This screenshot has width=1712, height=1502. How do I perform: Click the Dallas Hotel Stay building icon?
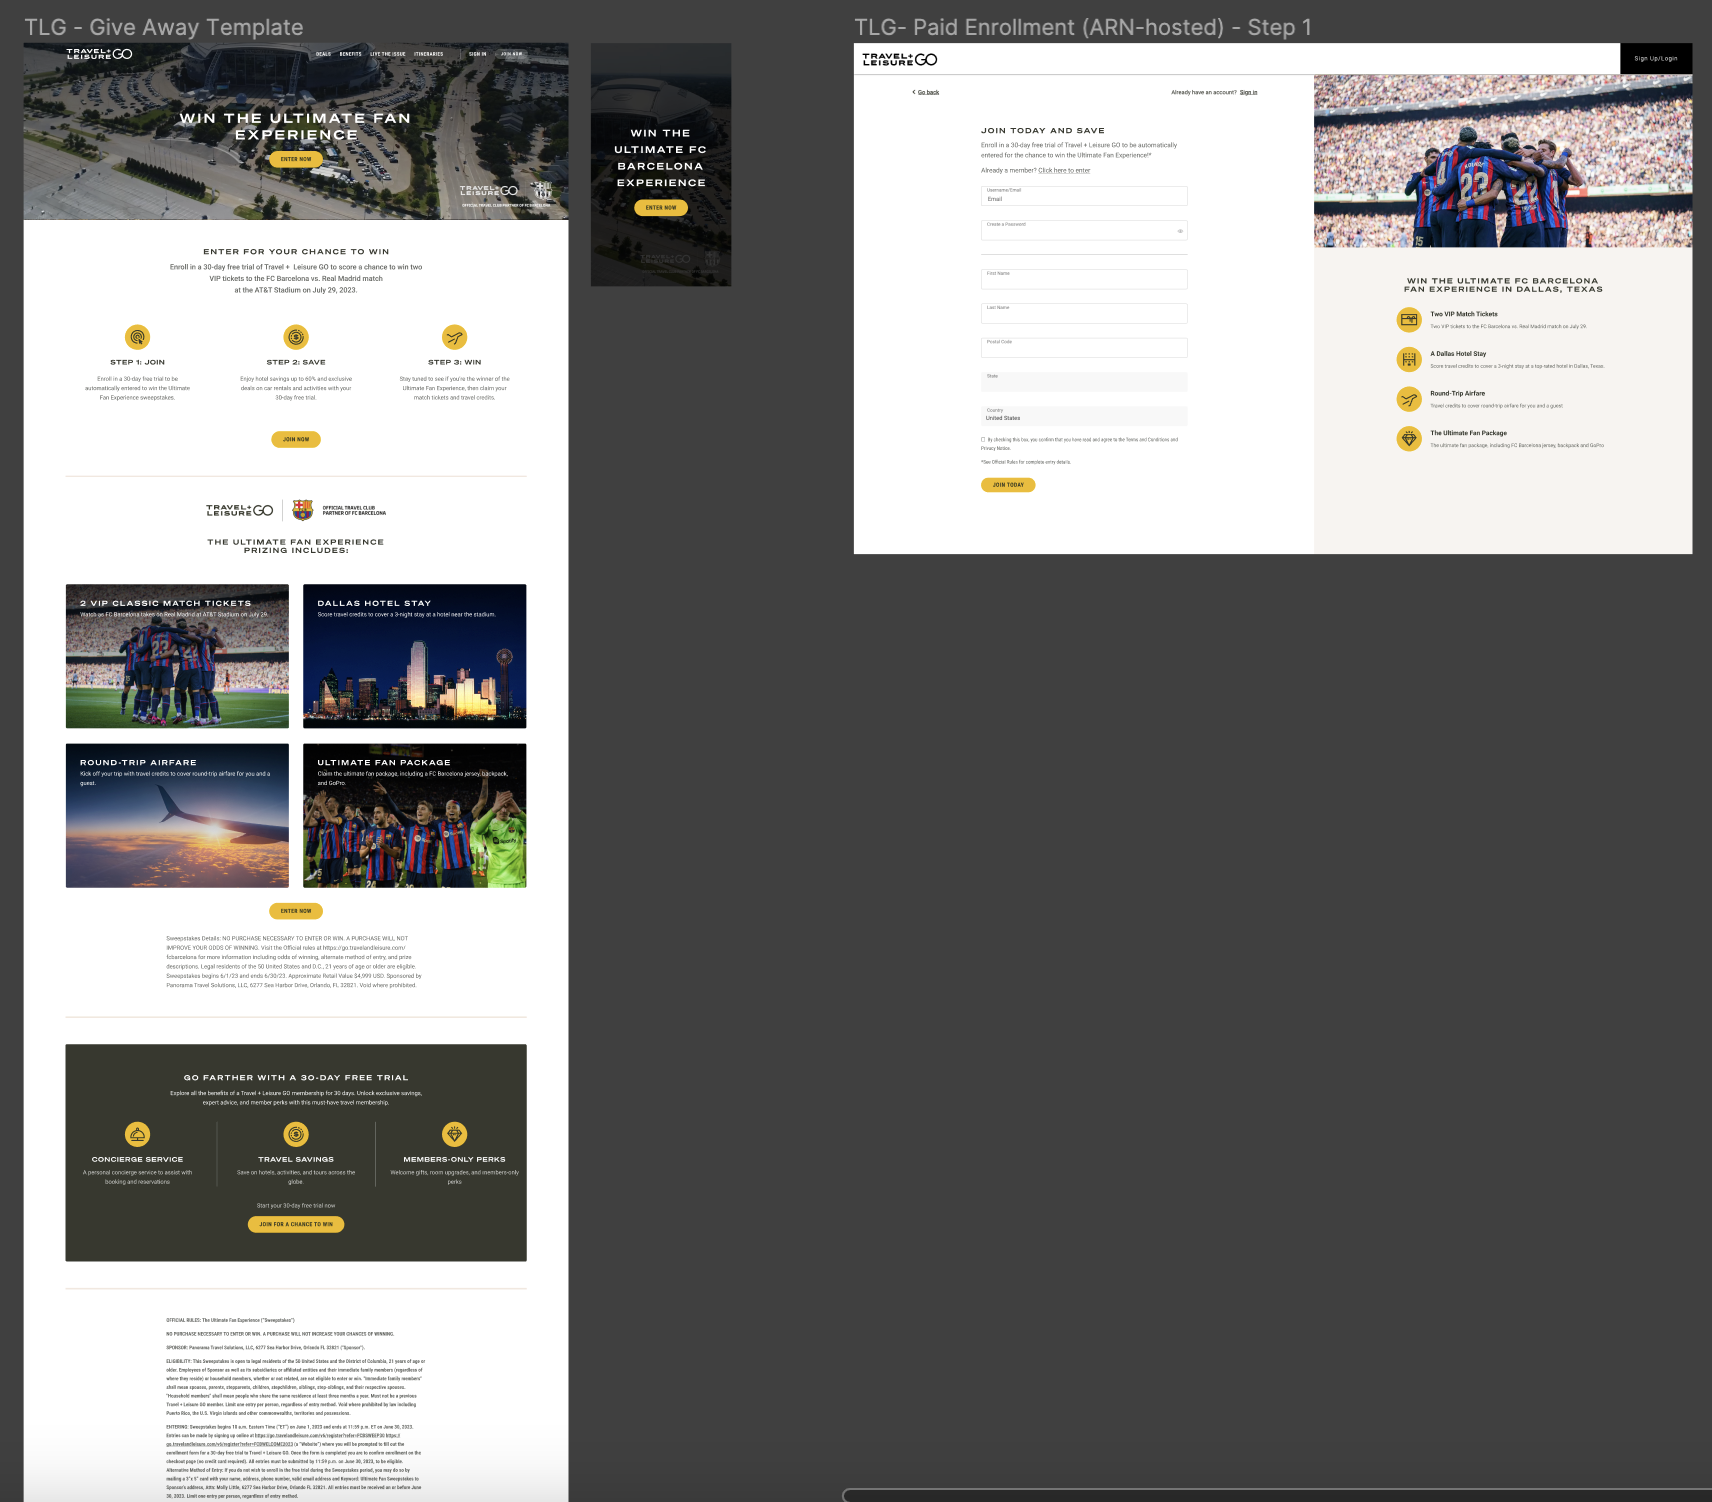(1409, 360)
